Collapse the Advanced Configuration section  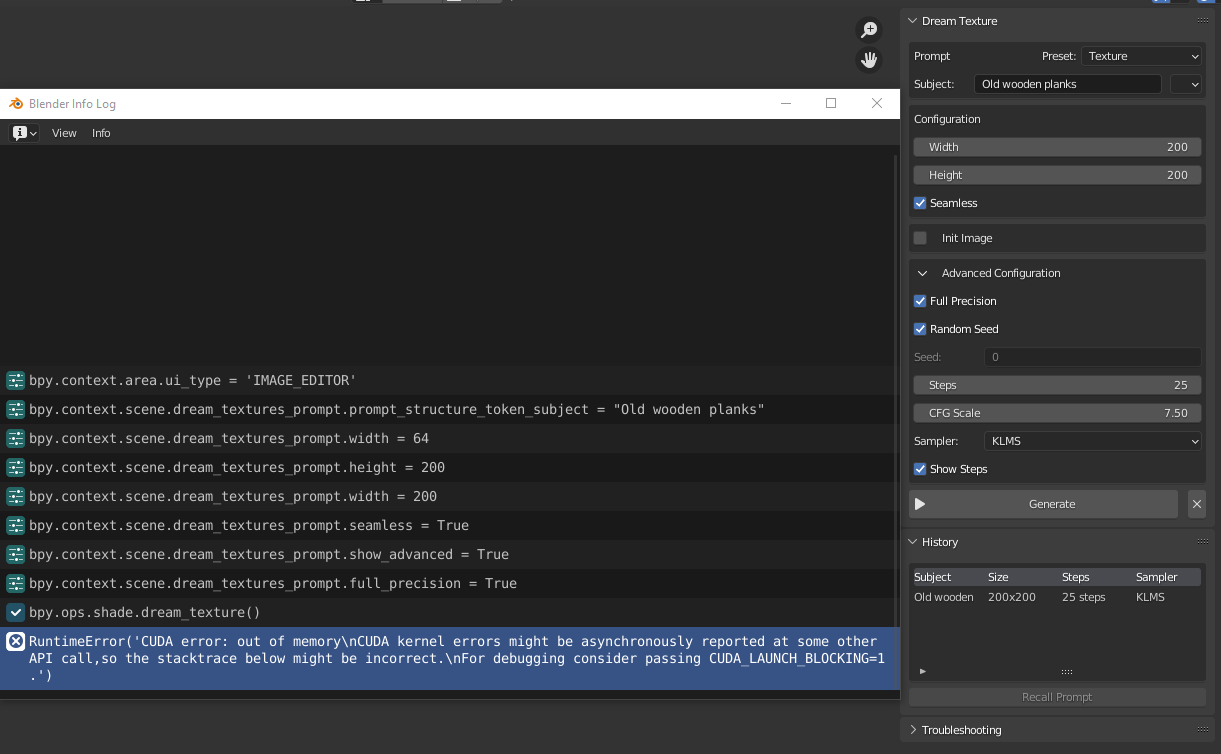(x=922, y=273)
